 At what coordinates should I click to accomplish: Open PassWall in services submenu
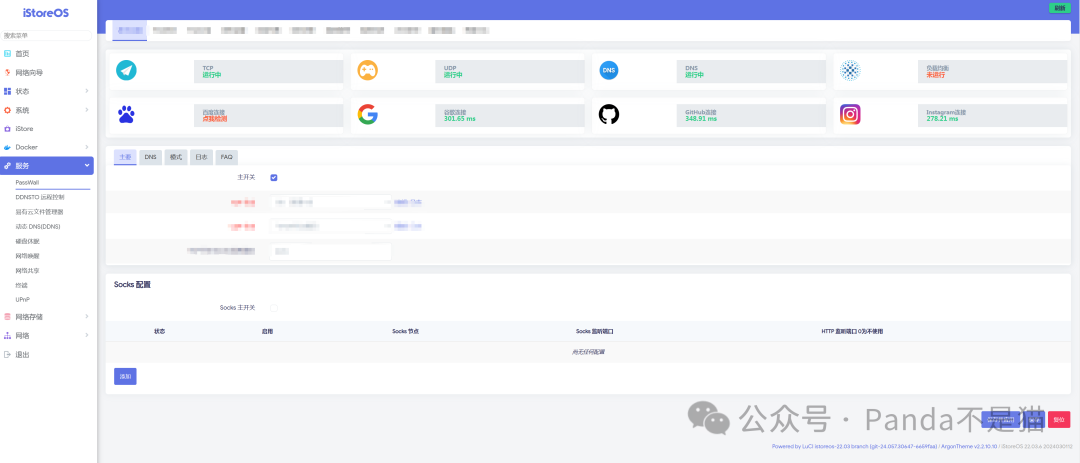click(28, 182)
